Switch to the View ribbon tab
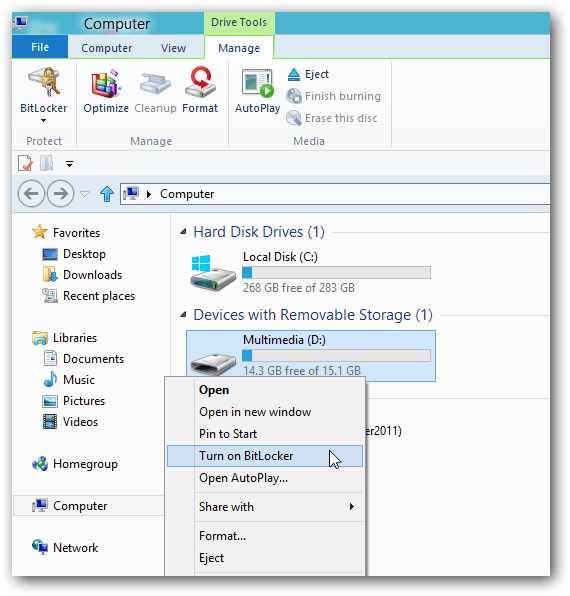Screen dimensions: 570x596 tap(173, 48)
